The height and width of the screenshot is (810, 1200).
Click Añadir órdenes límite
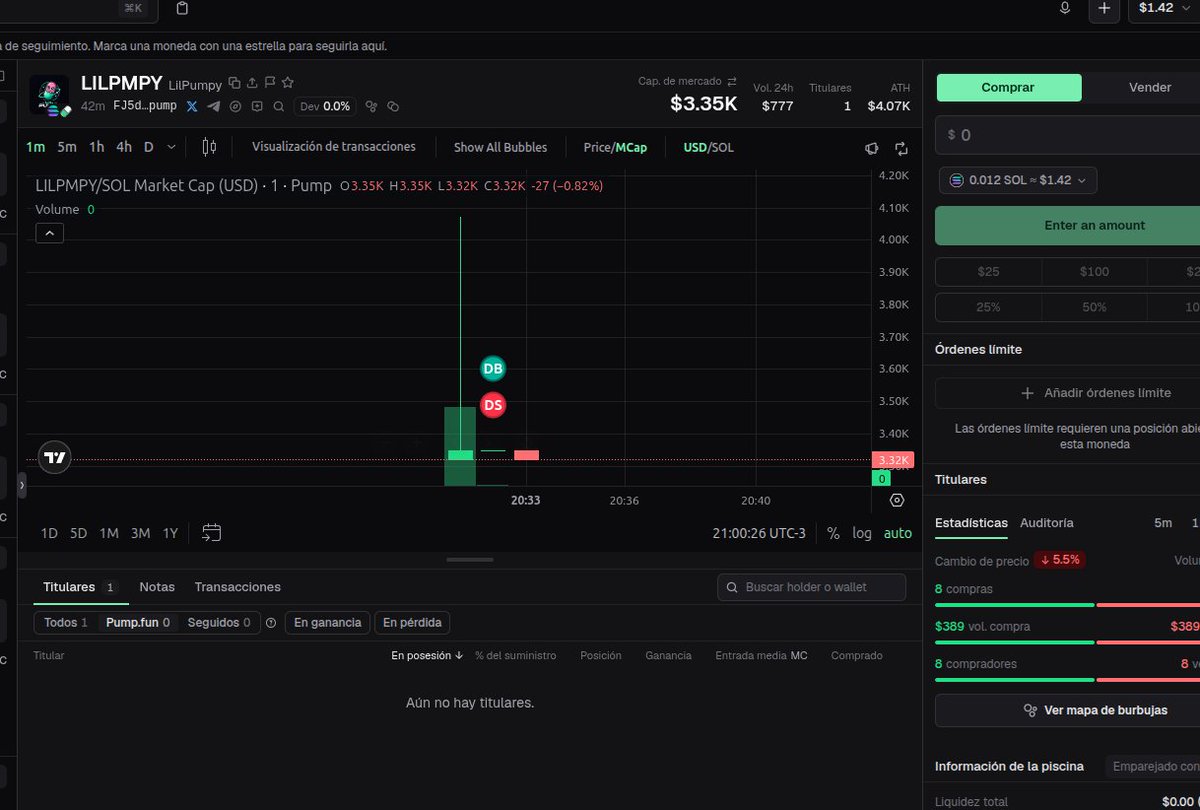click(1070, 393)
